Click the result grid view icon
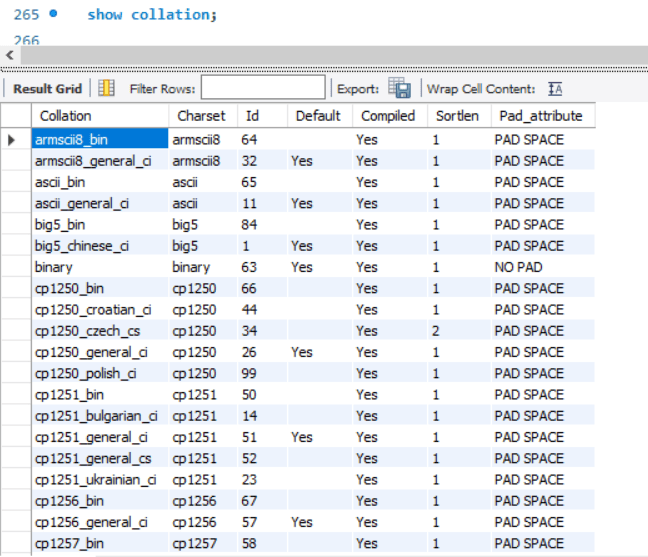 (x=106, y=88)
